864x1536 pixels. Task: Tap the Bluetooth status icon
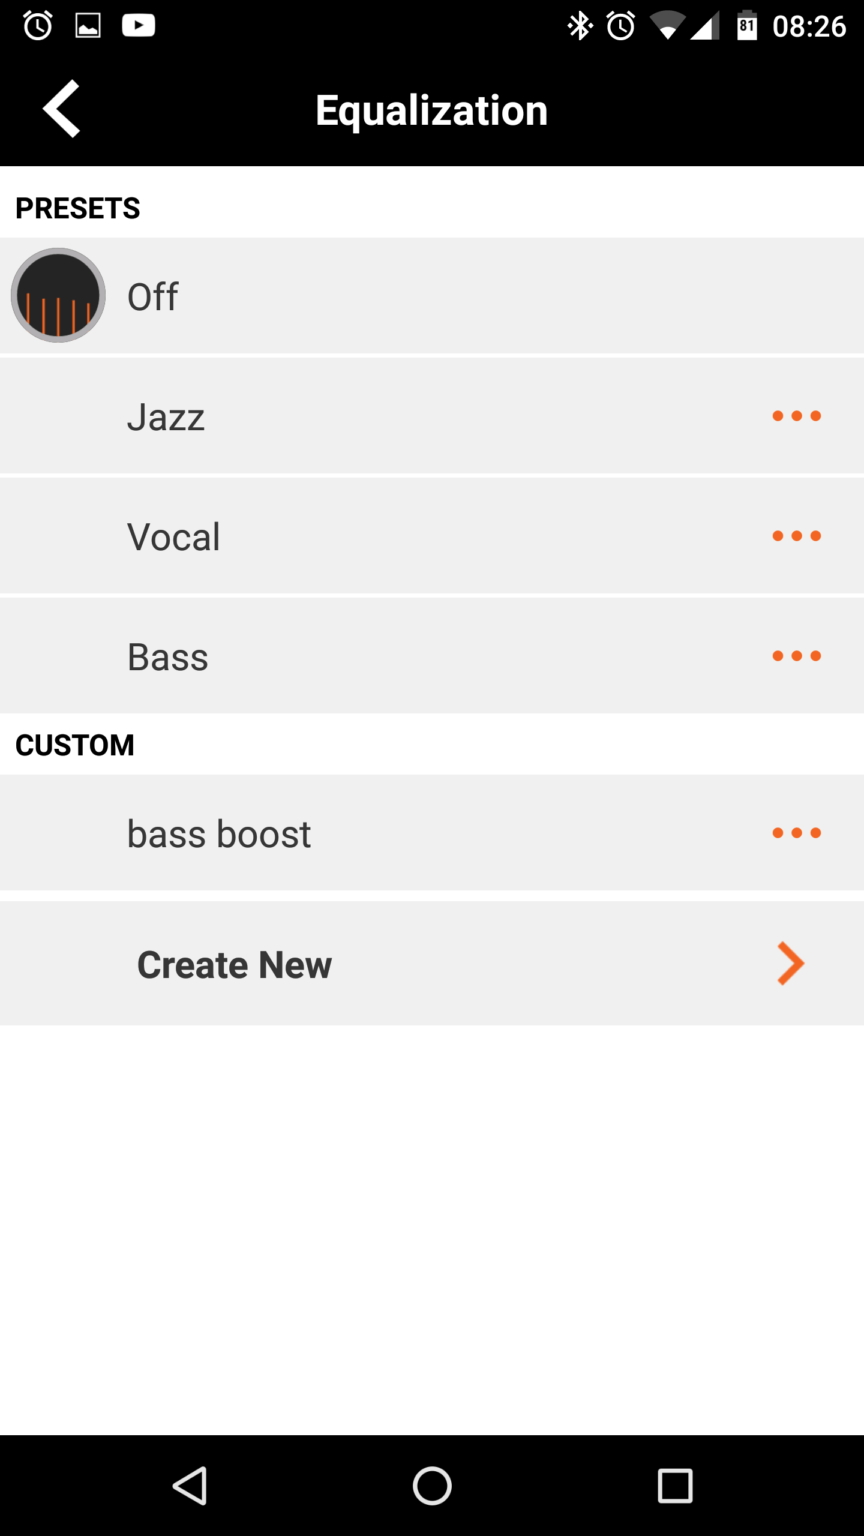click(x=580, y=26)
